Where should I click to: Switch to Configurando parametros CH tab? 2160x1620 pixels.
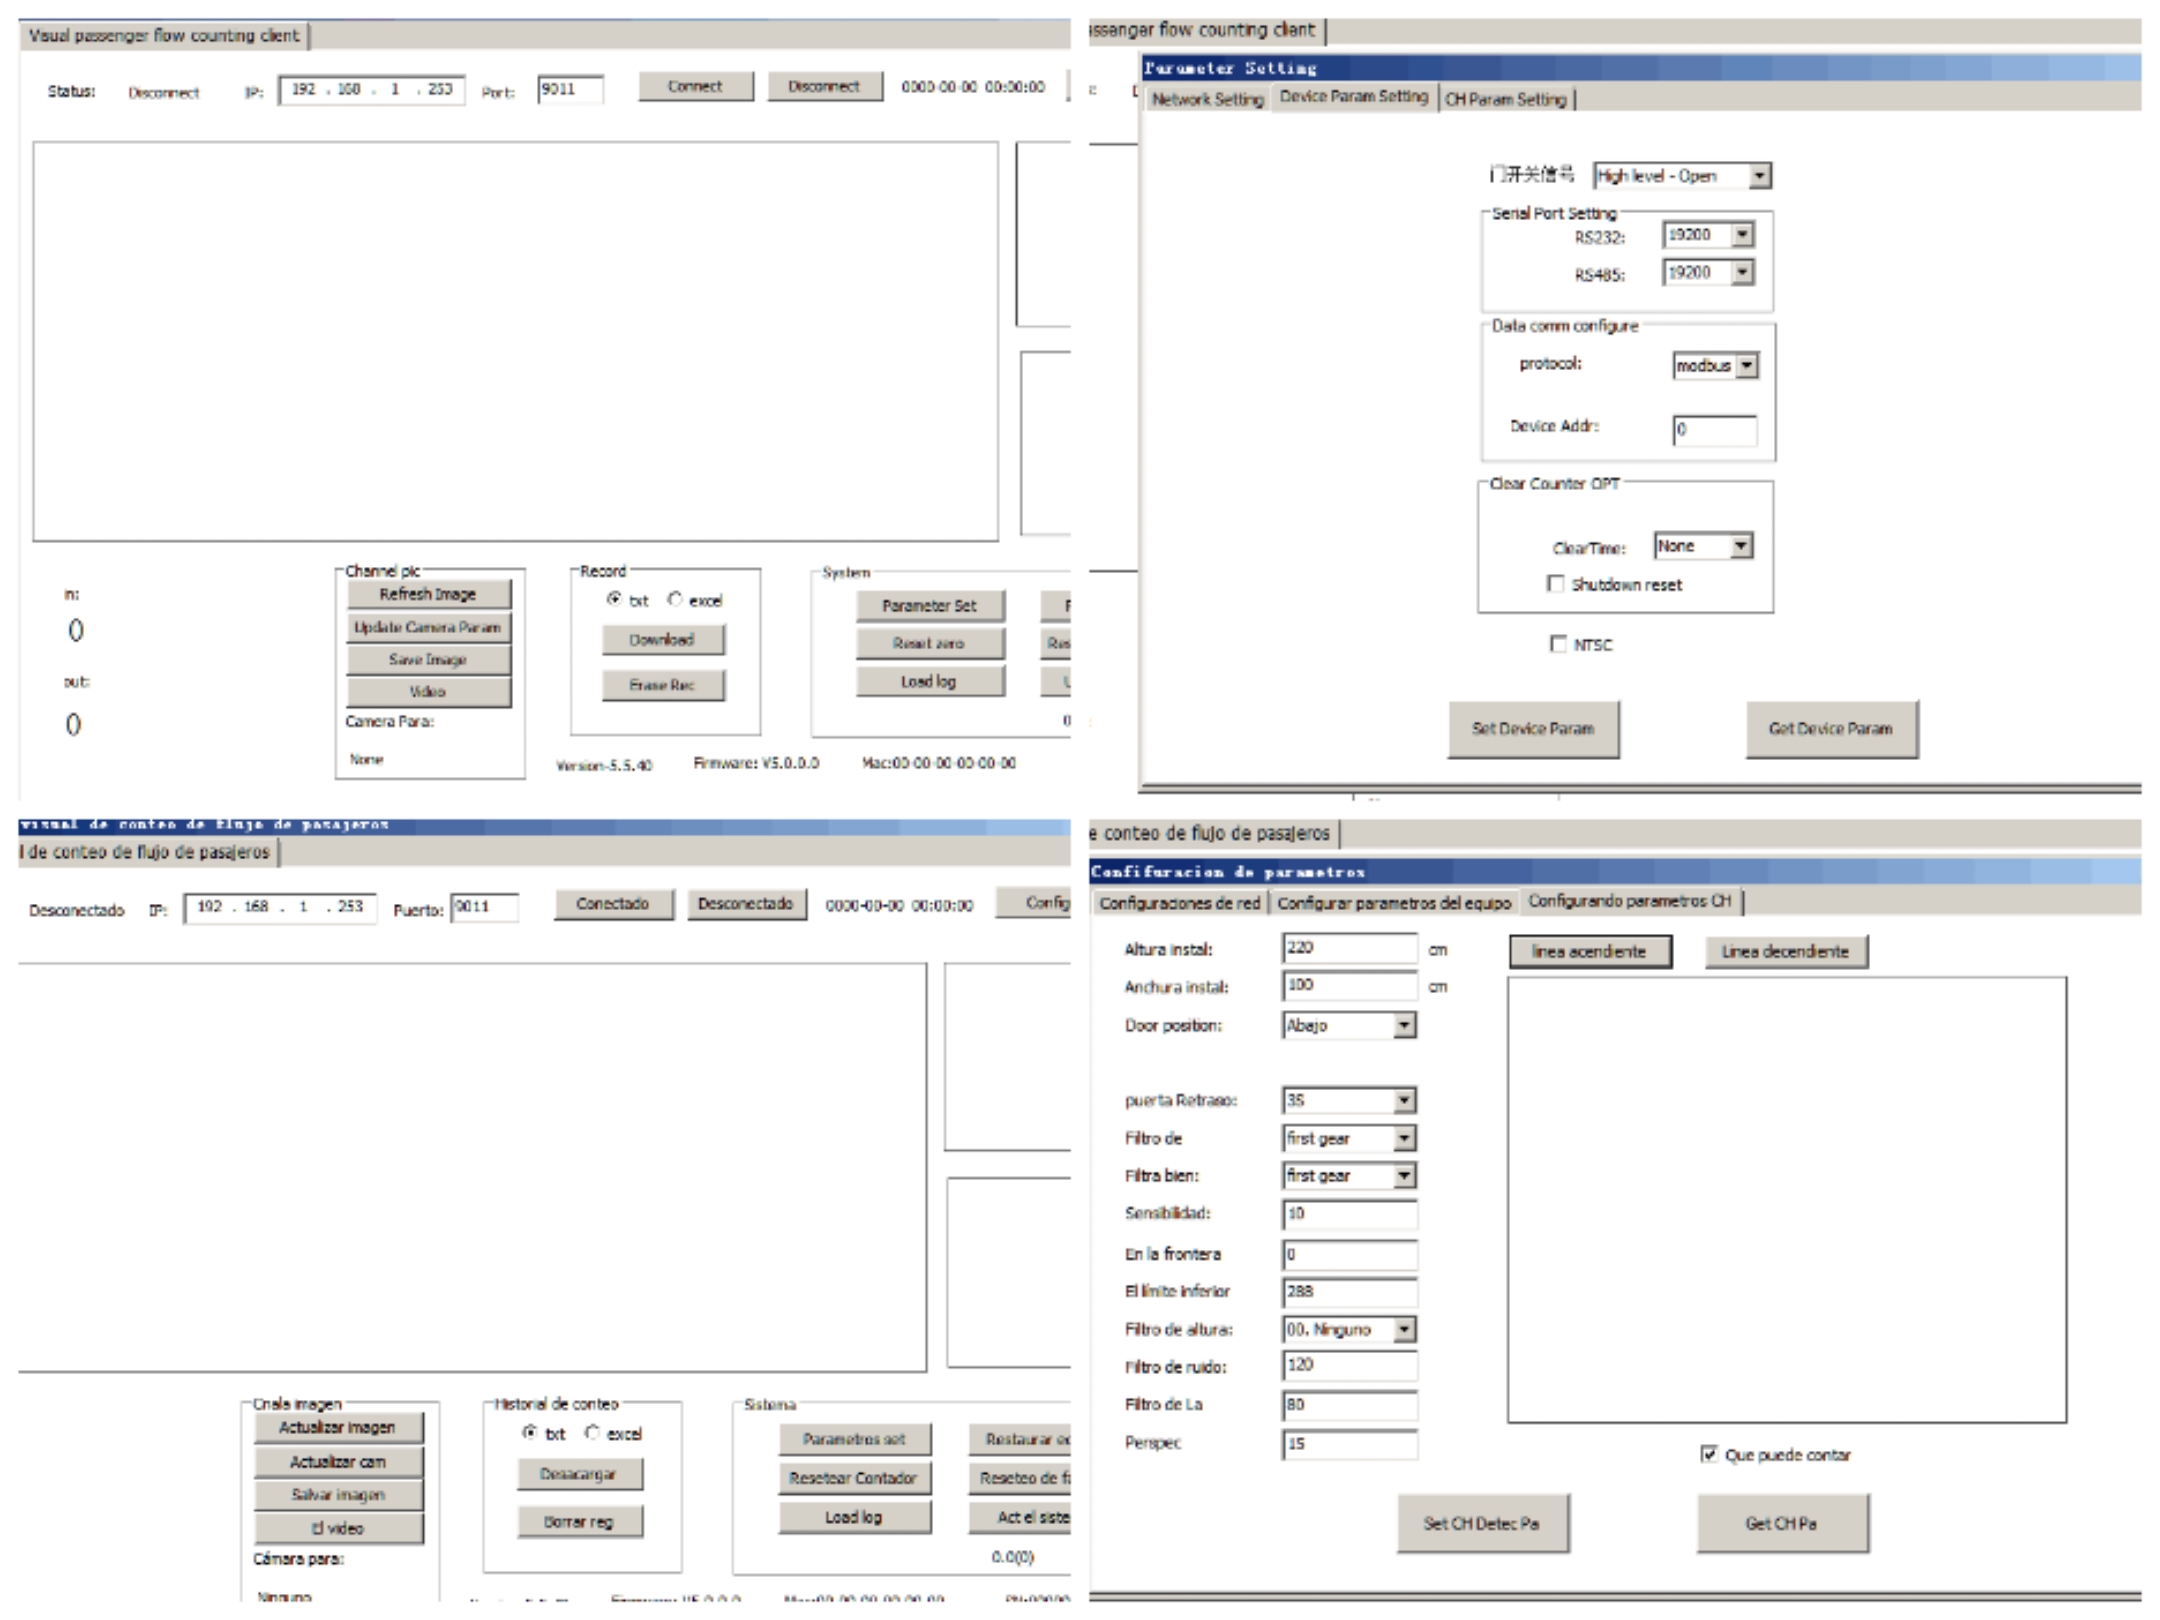[1630, 901]
